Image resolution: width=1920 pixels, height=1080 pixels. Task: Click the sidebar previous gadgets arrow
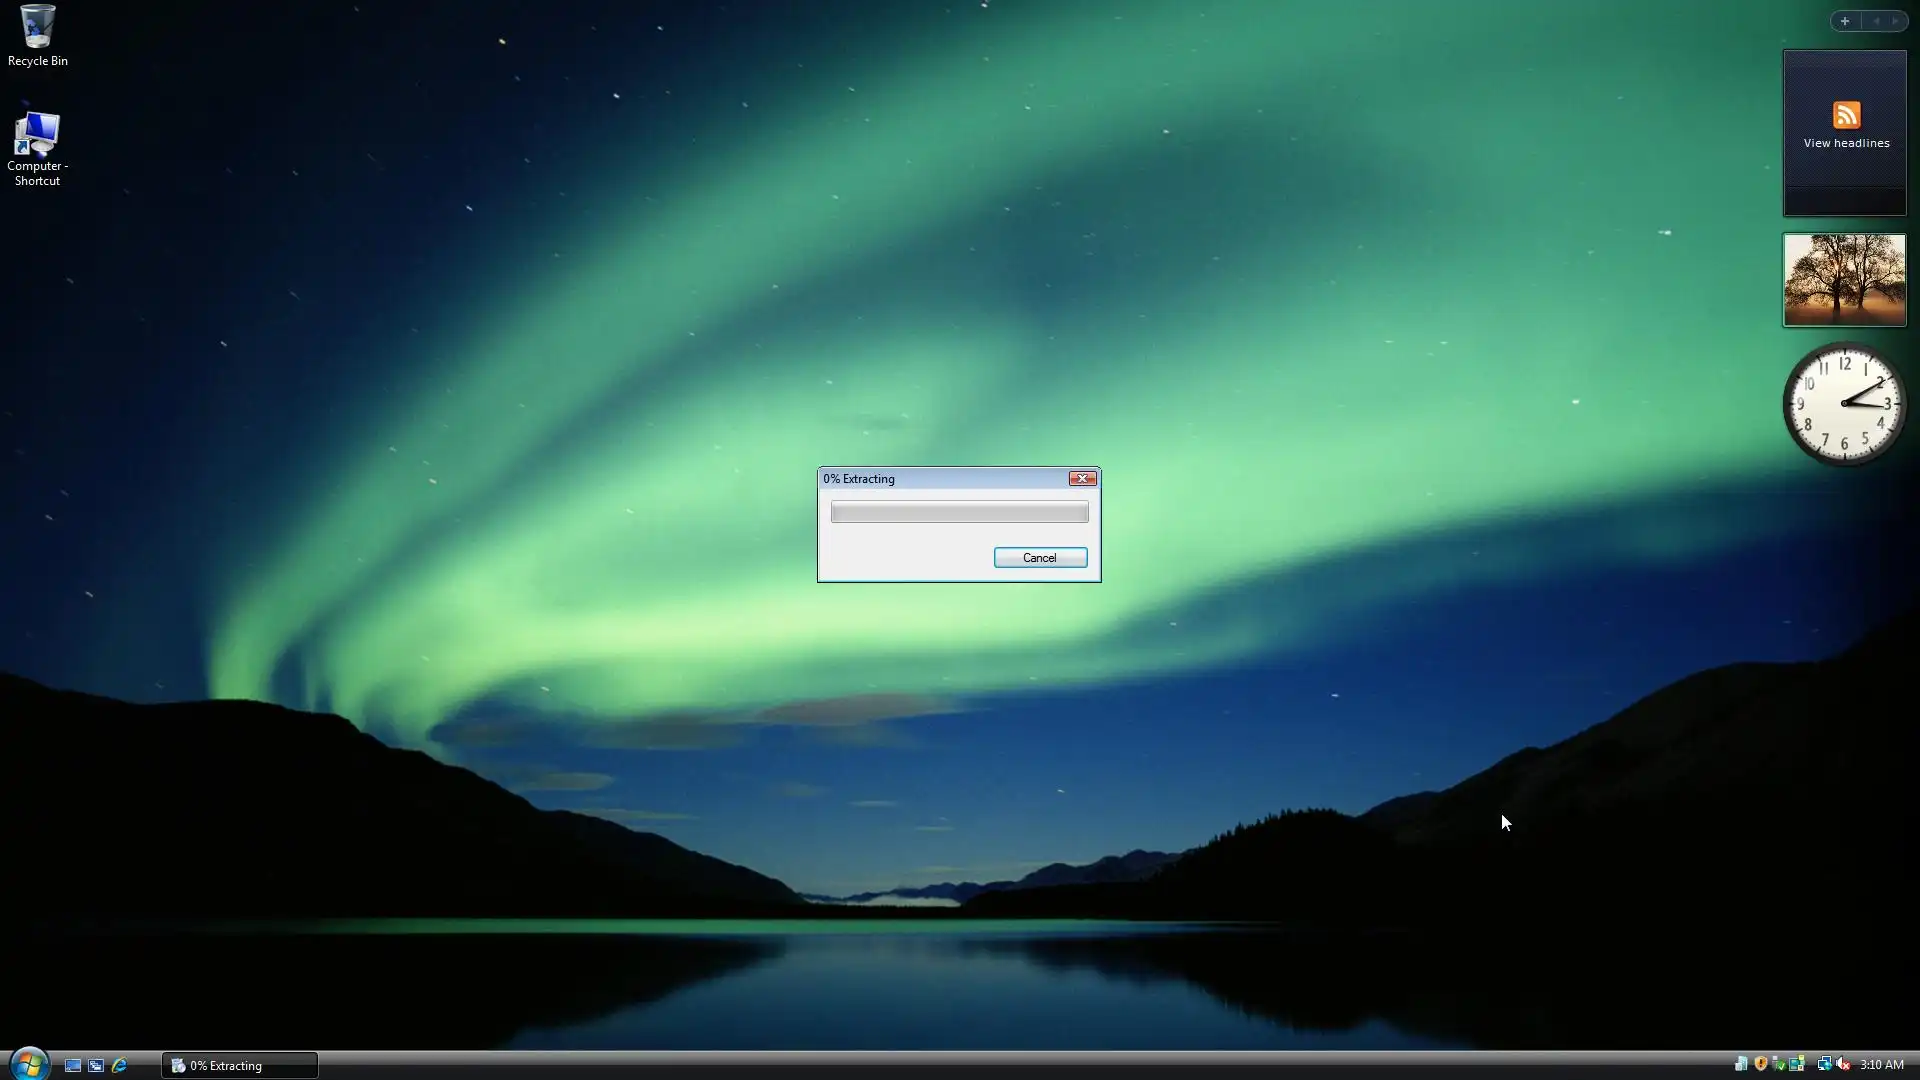[x=1876, y=21]
